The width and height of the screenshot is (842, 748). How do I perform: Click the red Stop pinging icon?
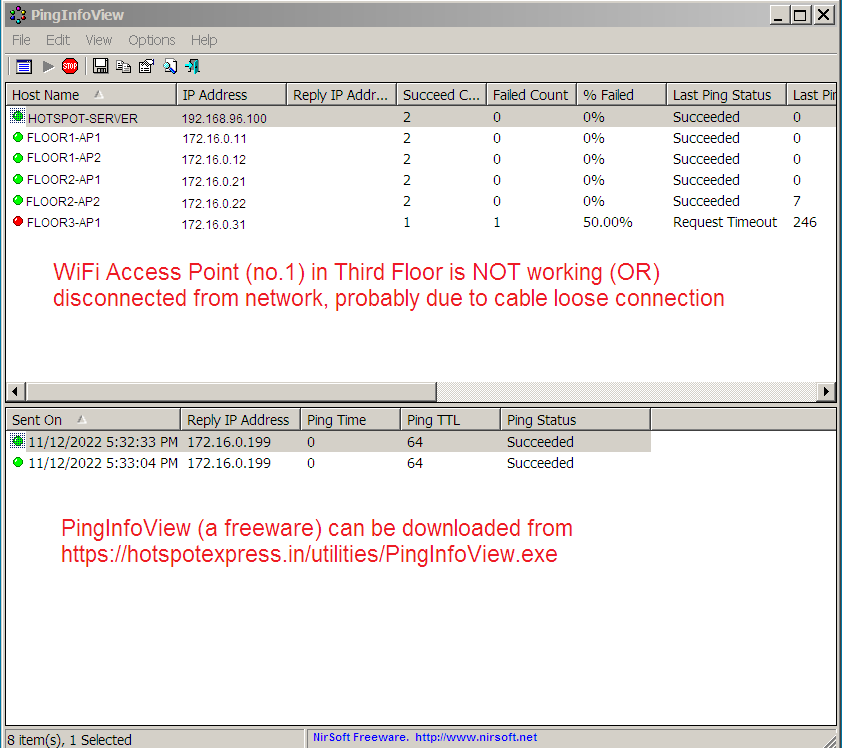coord(70,66)
